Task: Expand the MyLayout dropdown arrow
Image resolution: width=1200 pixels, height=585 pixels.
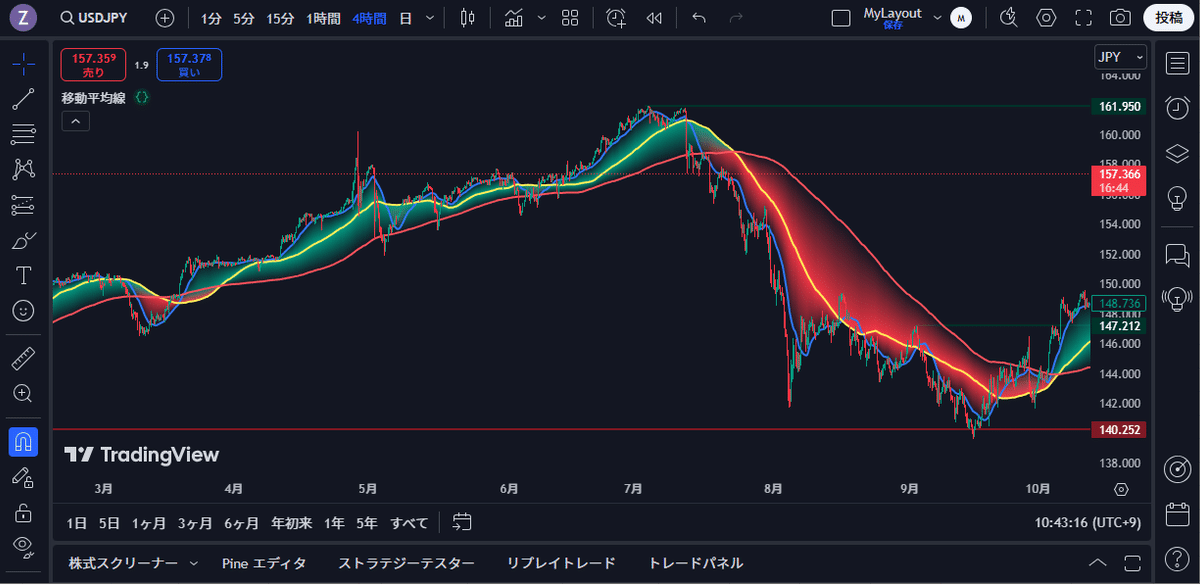Action: (x=937, y=17)
